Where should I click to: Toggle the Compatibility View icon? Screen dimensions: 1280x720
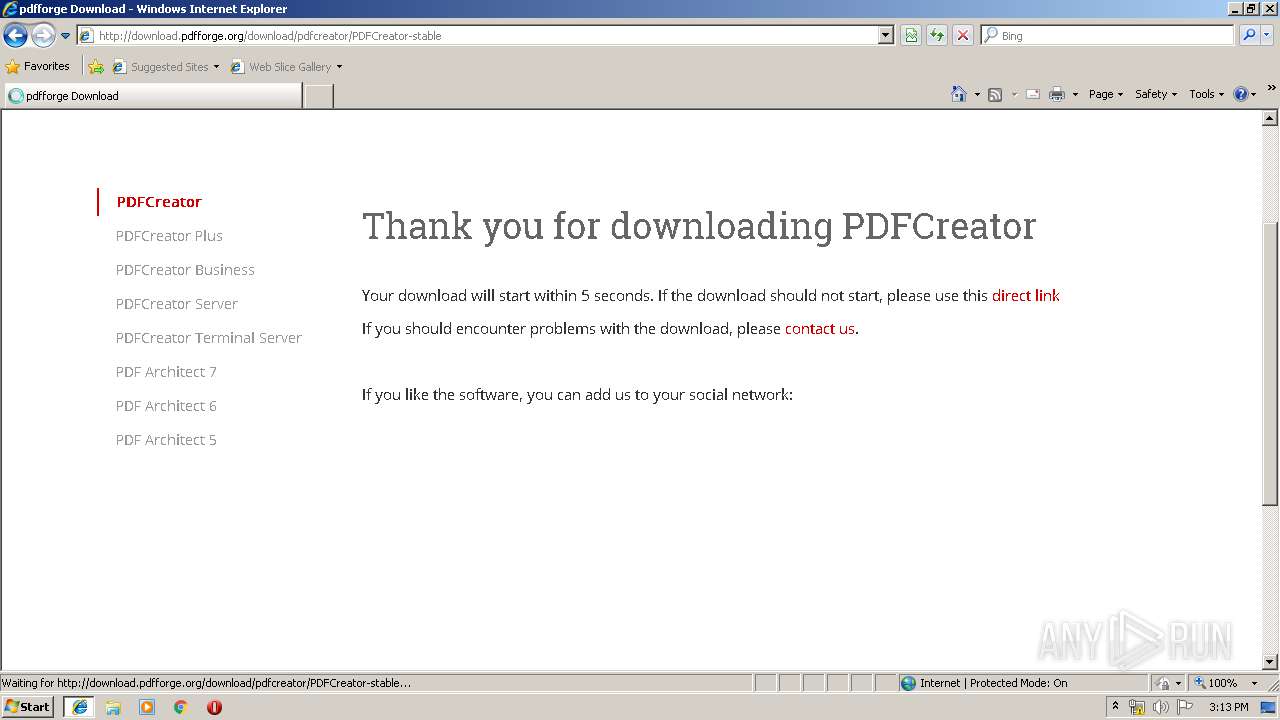[x=911, y=36]
